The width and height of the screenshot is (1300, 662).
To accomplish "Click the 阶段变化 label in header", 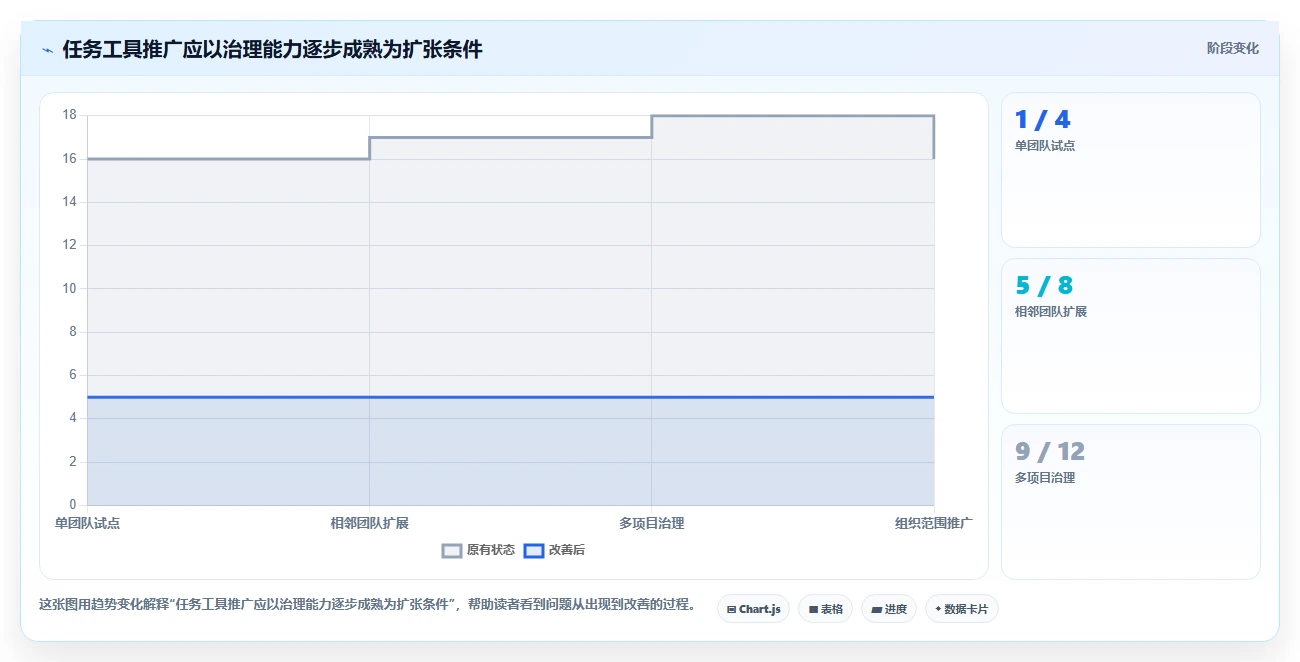I will point(1232,48).
